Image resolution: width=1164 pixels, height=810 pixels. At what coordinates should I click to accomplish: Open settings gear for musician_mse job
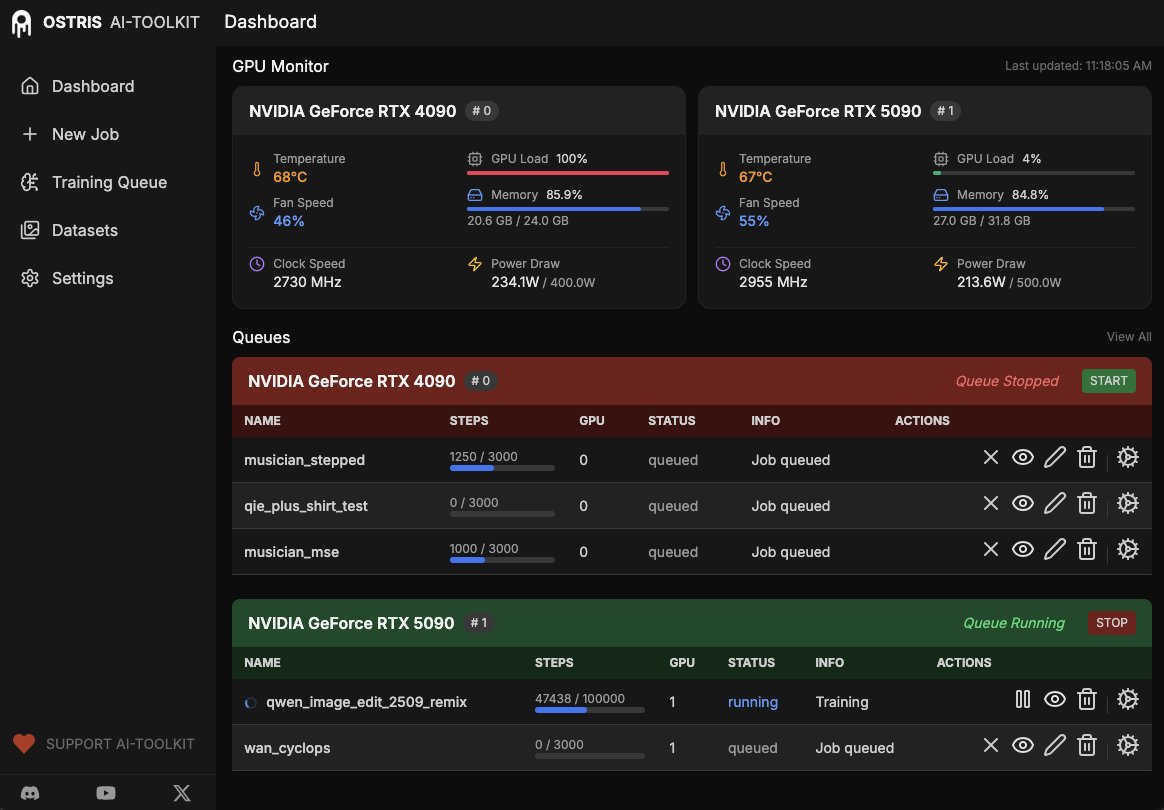coord(1128,549)
